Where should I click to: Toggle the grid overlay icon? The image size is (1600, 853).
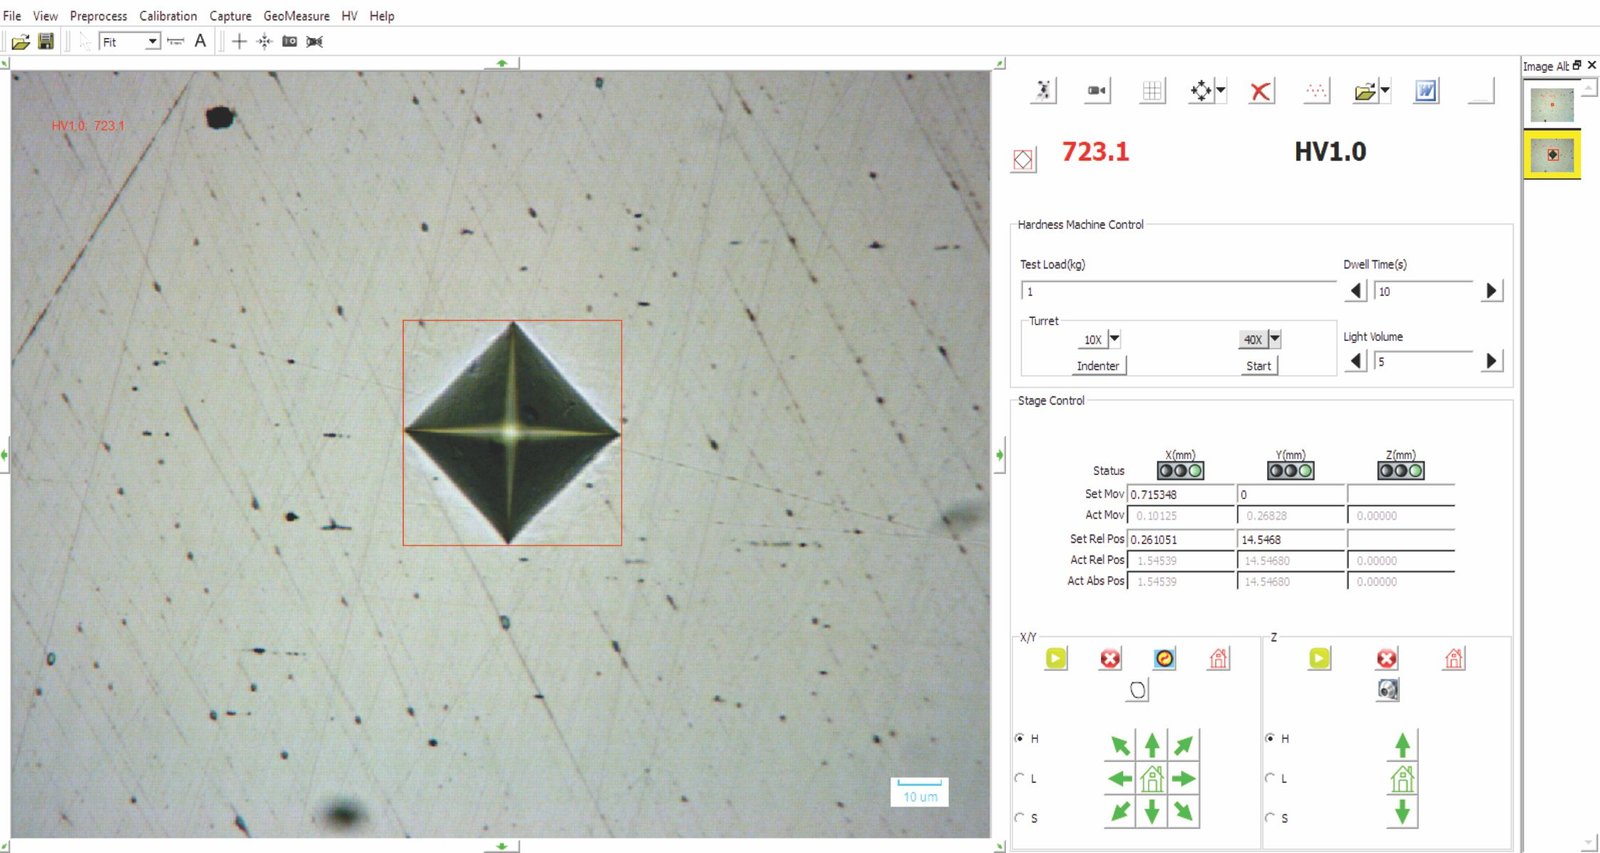(x=1152, y=91)
